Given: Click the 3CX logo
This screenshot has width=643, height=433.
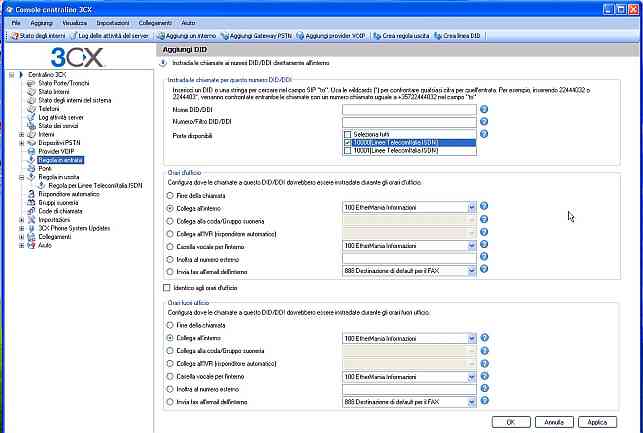Looking at the screenshot, I should point(77,57).
